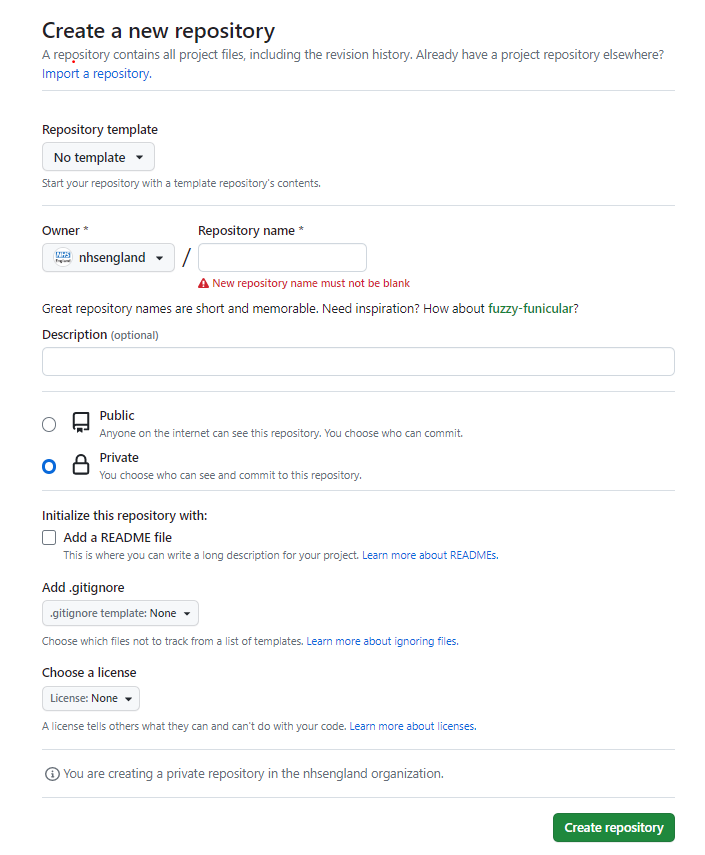Click the nhsengland organization avatar icon
The height and width of the screenshot is (855, 705).
click(x=63, y=258)
